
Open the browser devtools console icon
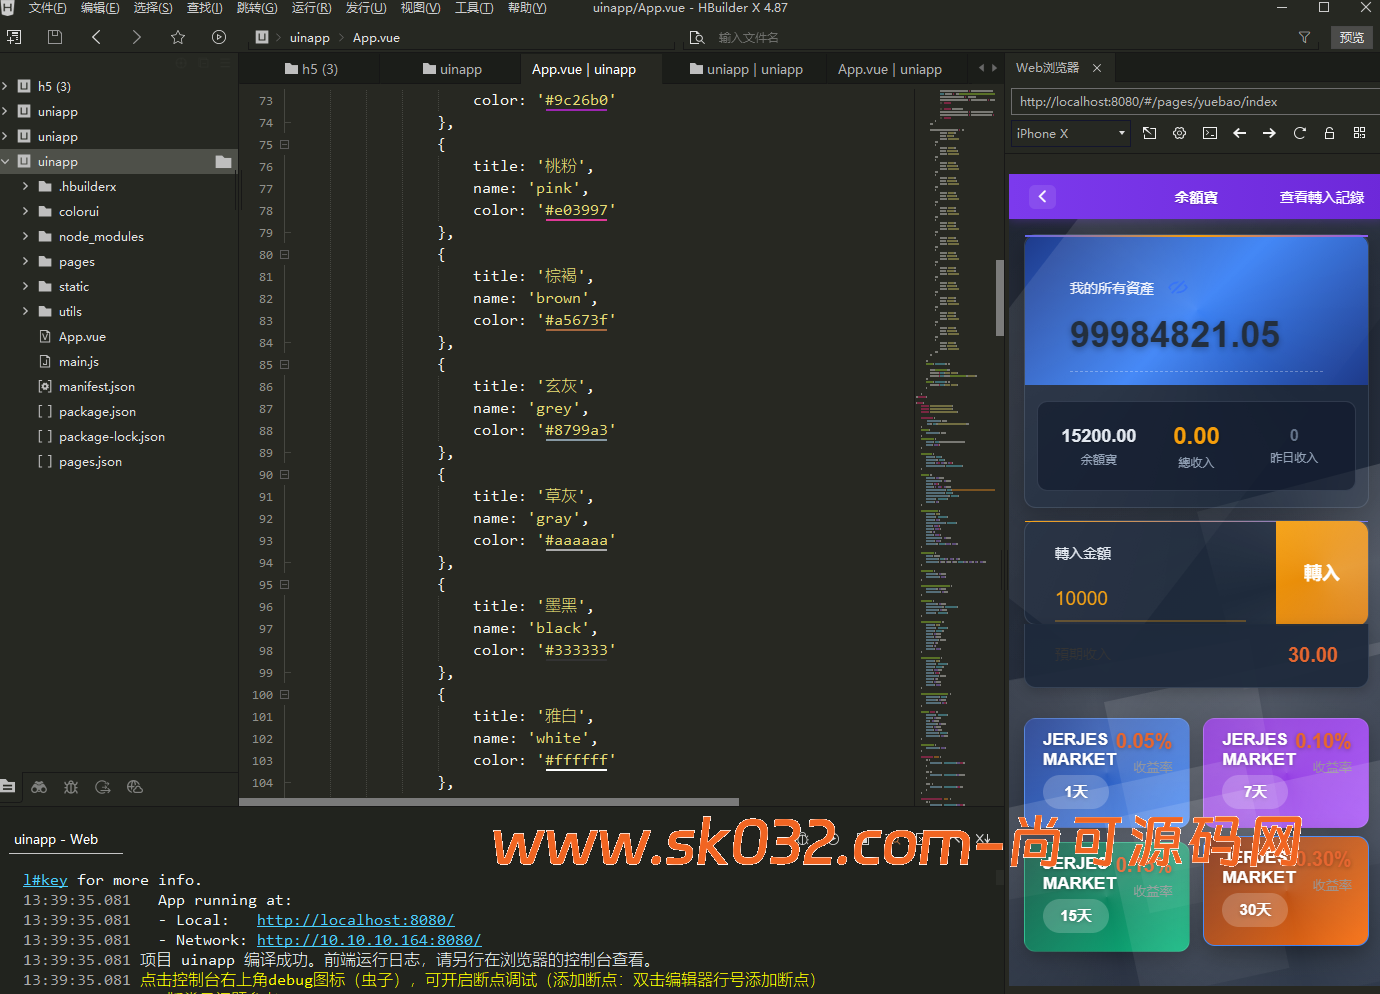point(1210,133)
